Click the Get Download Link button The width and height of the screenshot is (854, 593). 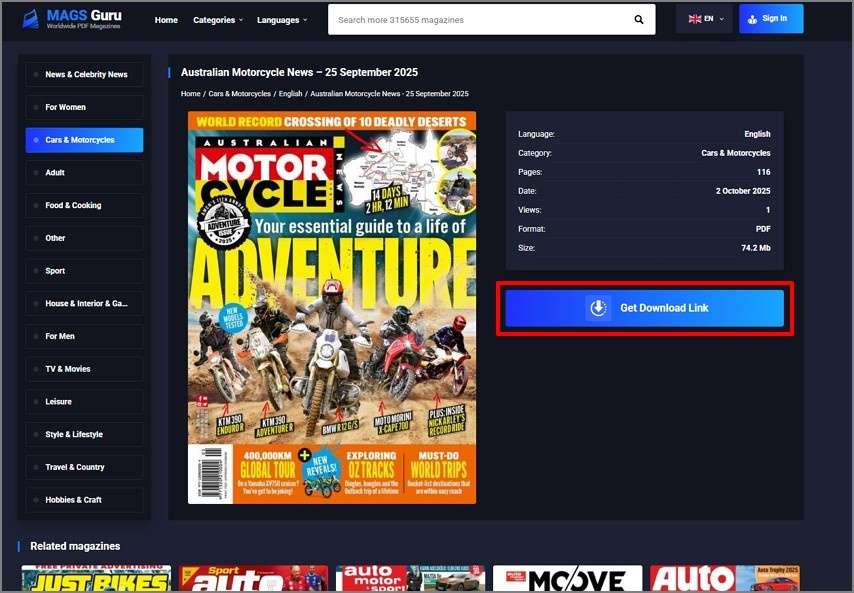pos(644,308)
